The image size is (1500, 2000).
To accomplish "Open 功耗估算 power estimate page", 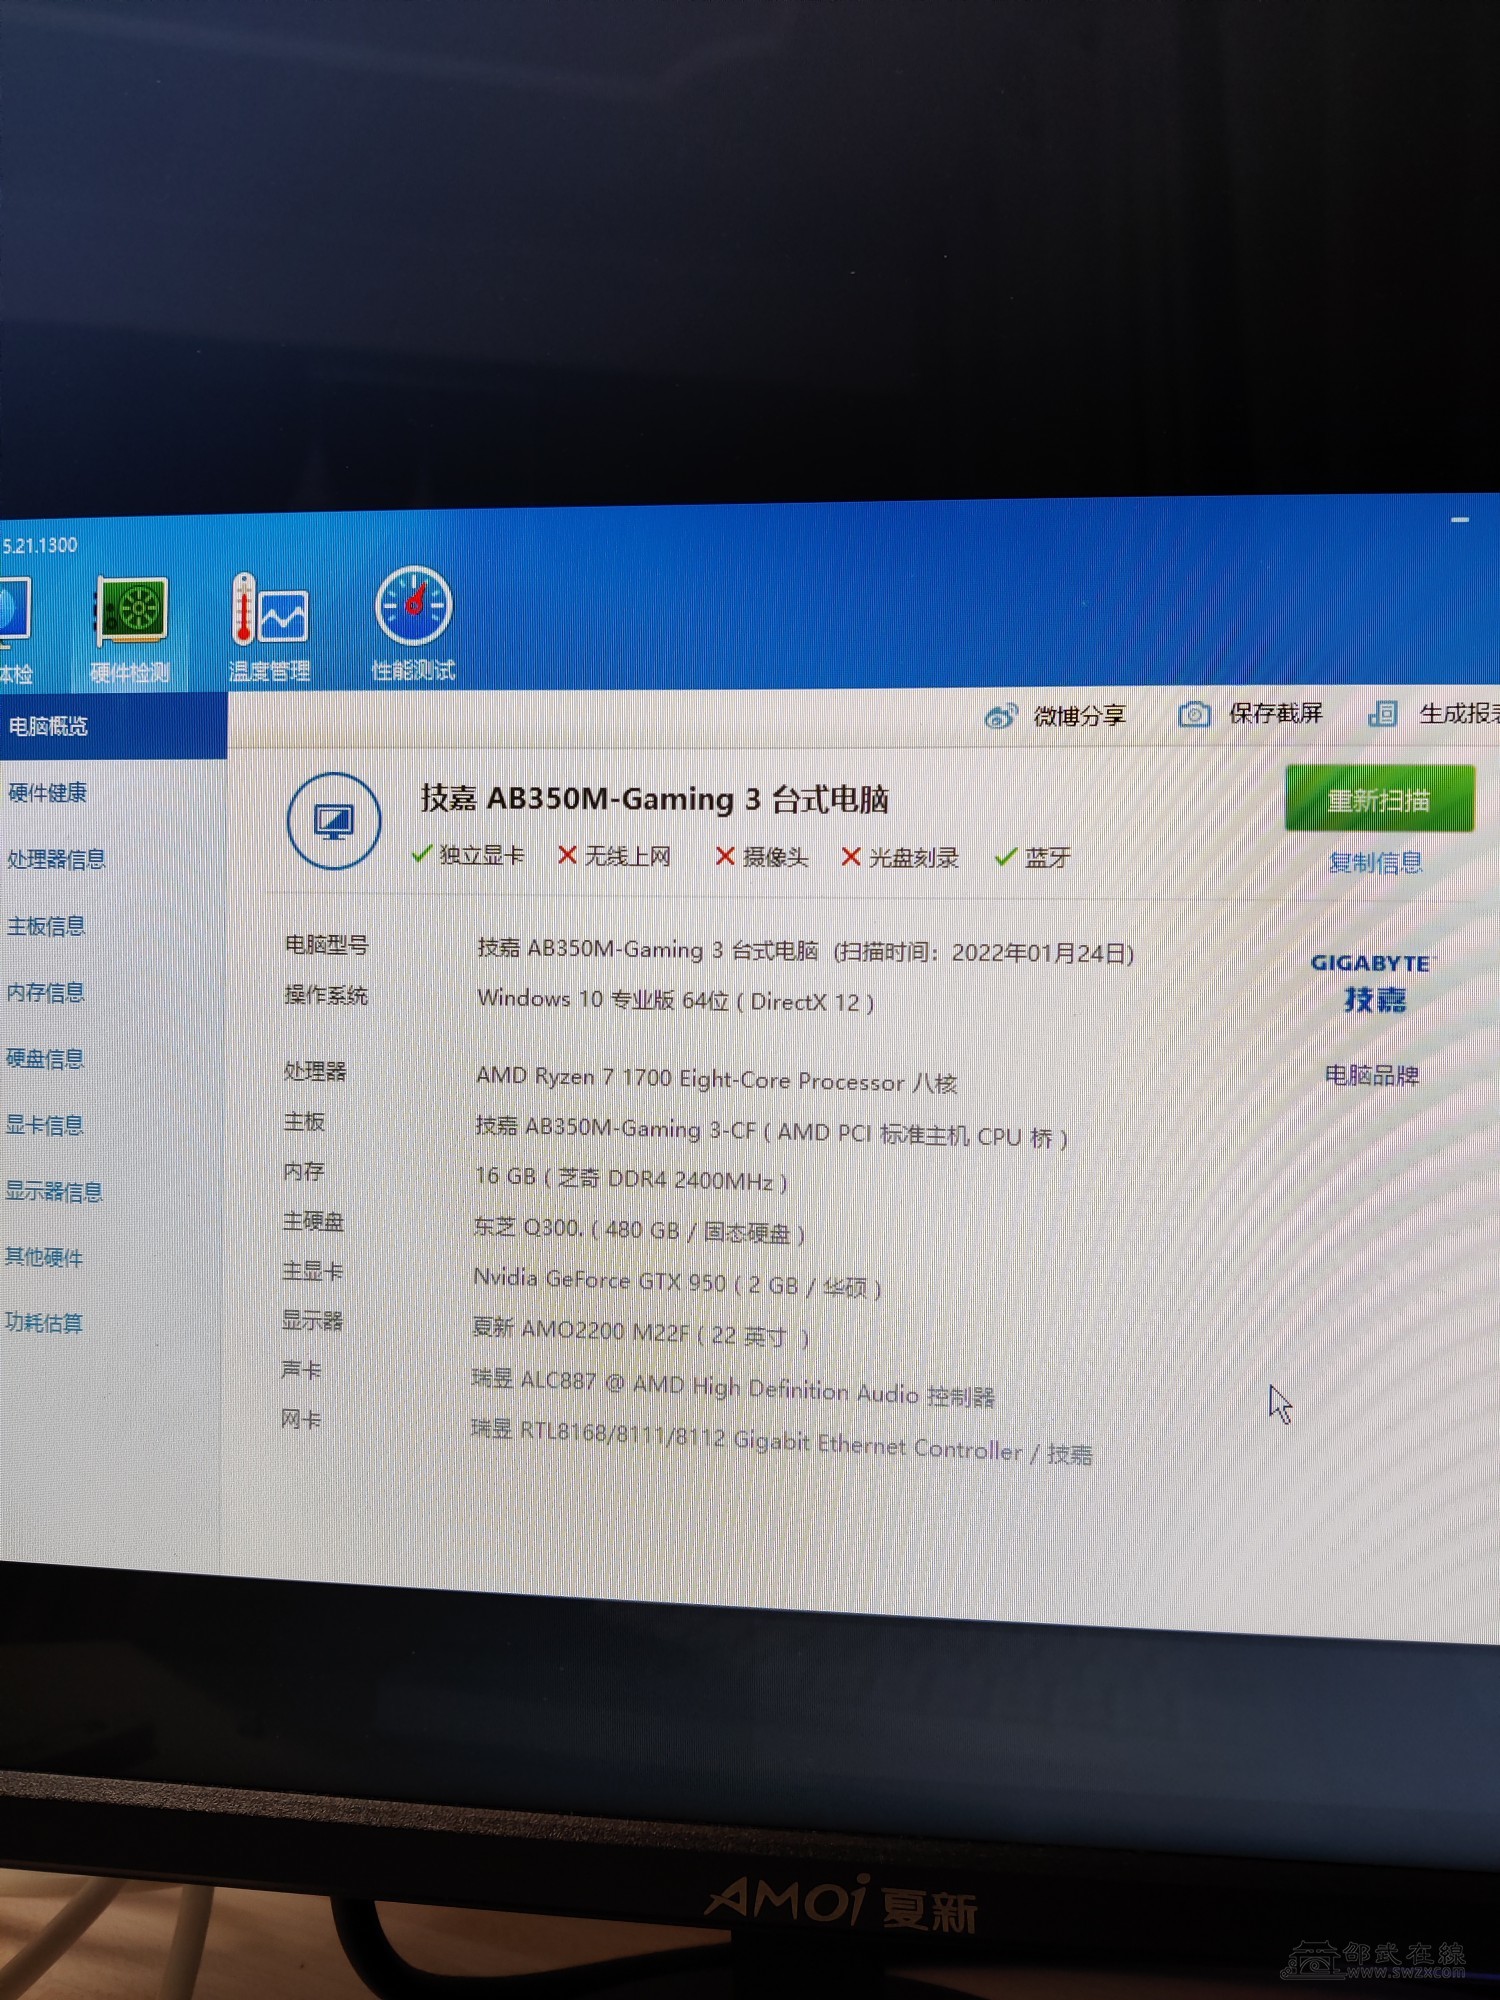I will [44, 1323].
